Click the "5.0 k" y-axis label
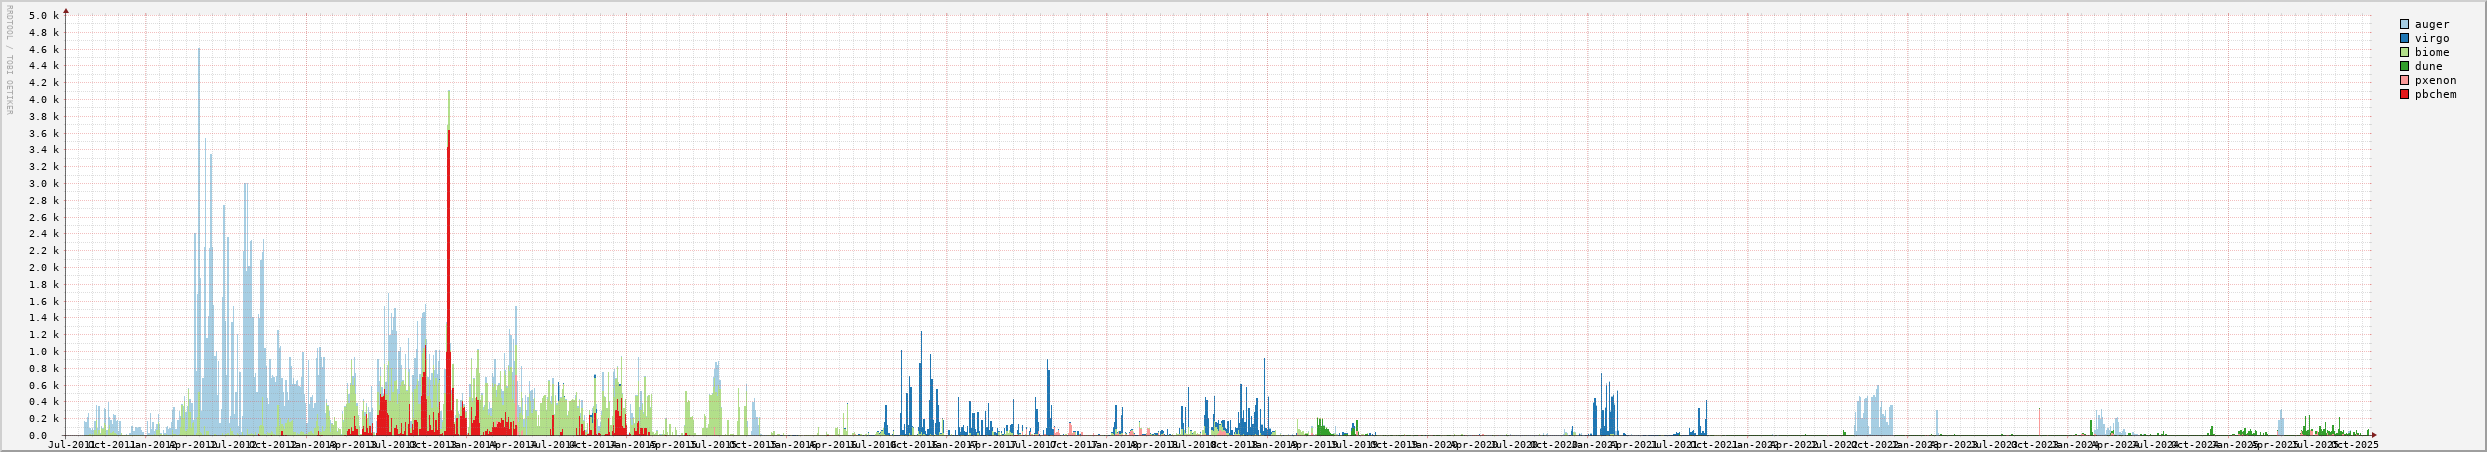This screenshot has height=452, width=2487. (x=44, y=16)
